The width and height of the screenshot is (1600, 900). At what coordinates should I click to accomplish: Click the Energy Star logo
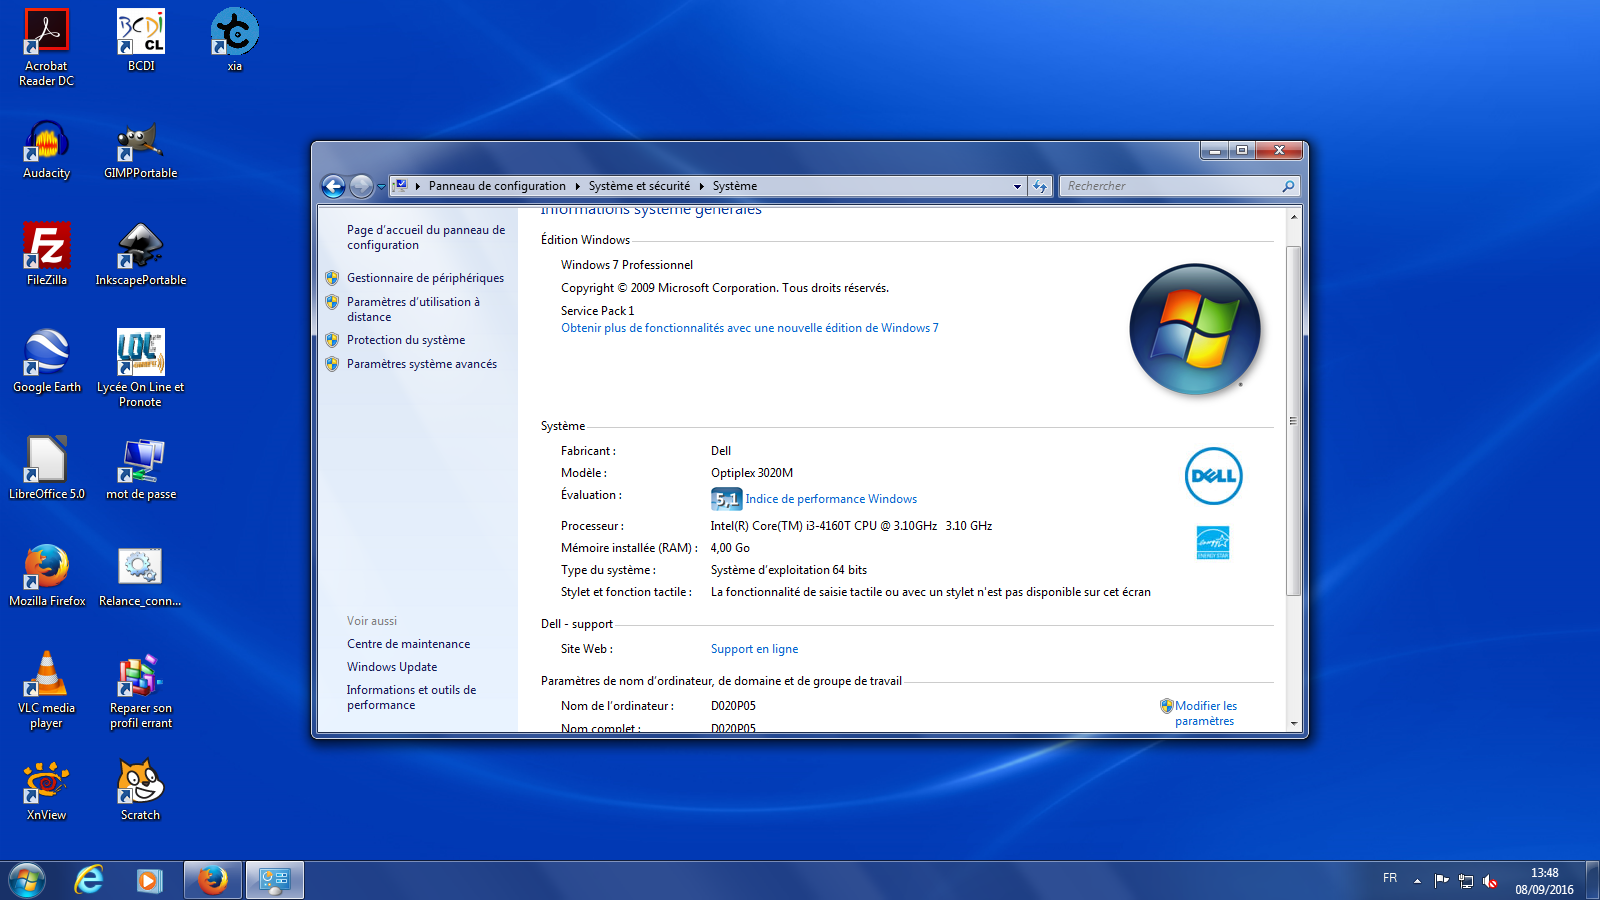point(1213,543)
